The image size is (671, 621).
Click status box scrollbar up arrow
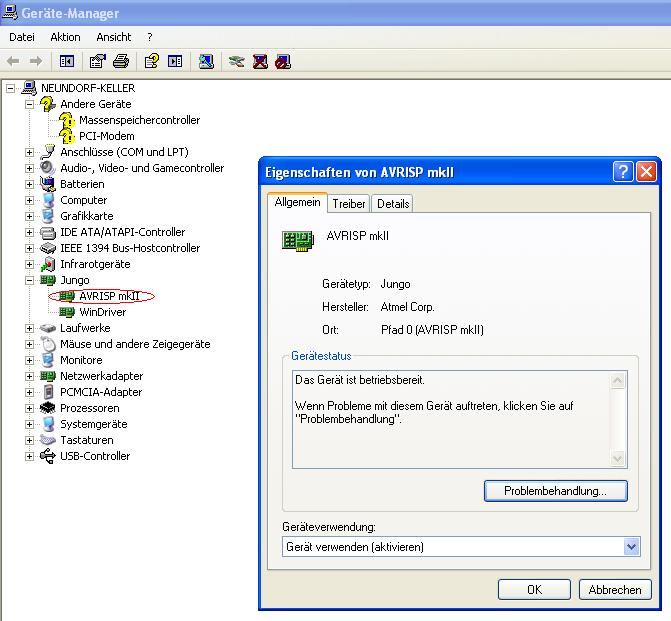pos(618,381)
